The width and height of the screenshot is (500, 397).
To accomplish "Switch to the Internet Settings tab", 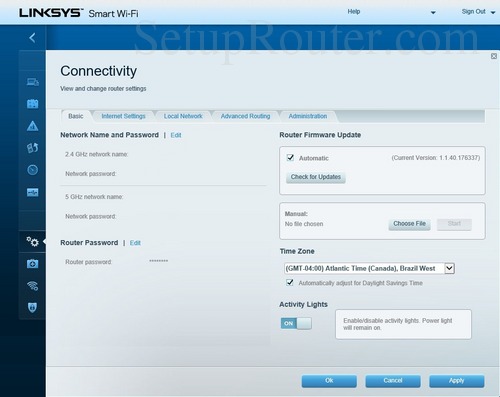I will [123, 116].
